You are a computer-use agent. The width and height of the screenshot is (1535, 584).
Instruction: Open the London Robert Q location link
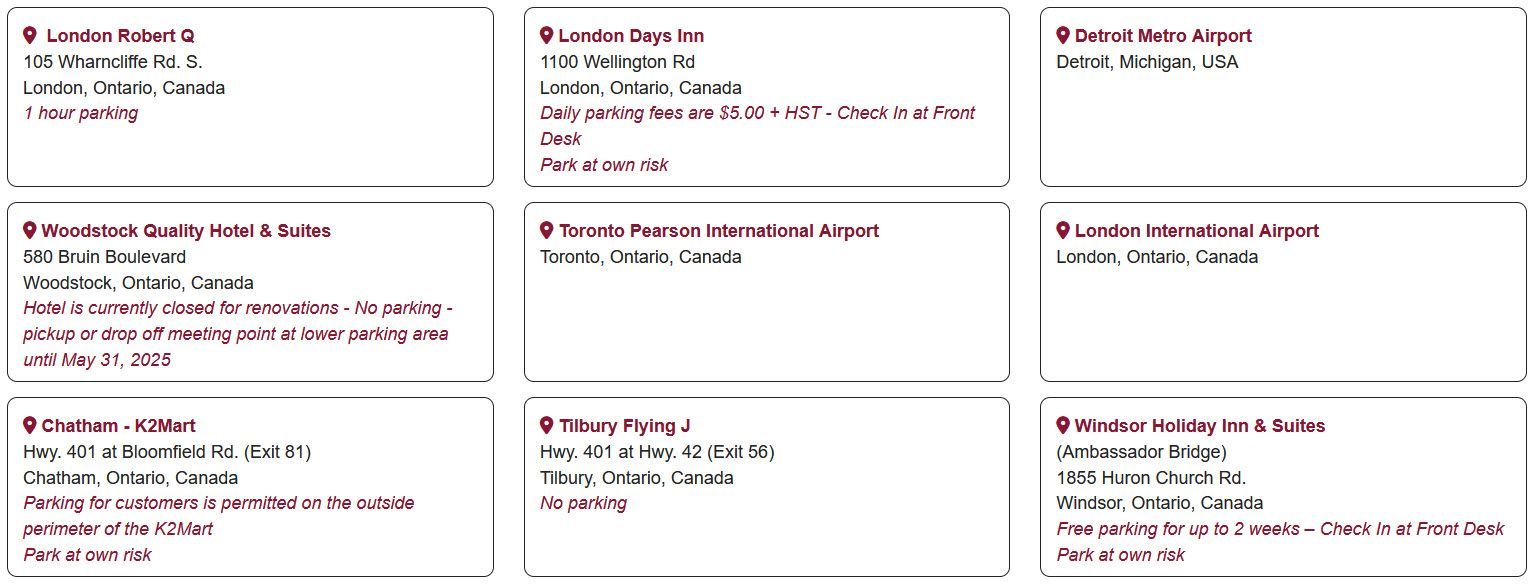(120, 36)
